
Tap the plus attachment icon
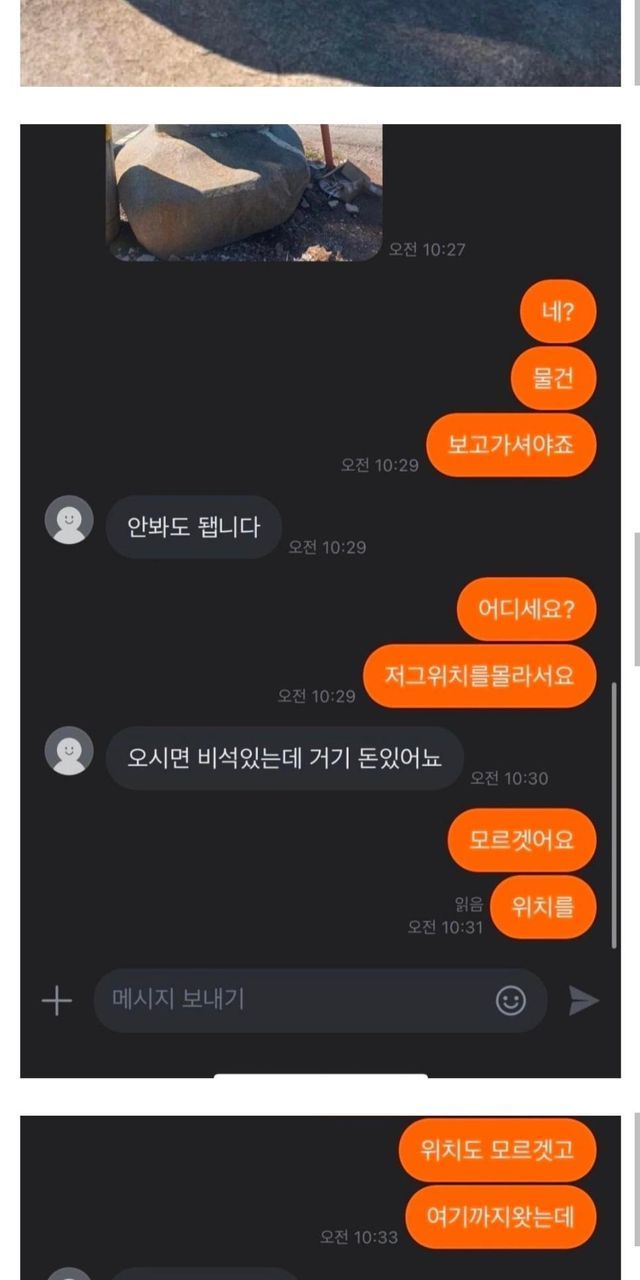57,1001
